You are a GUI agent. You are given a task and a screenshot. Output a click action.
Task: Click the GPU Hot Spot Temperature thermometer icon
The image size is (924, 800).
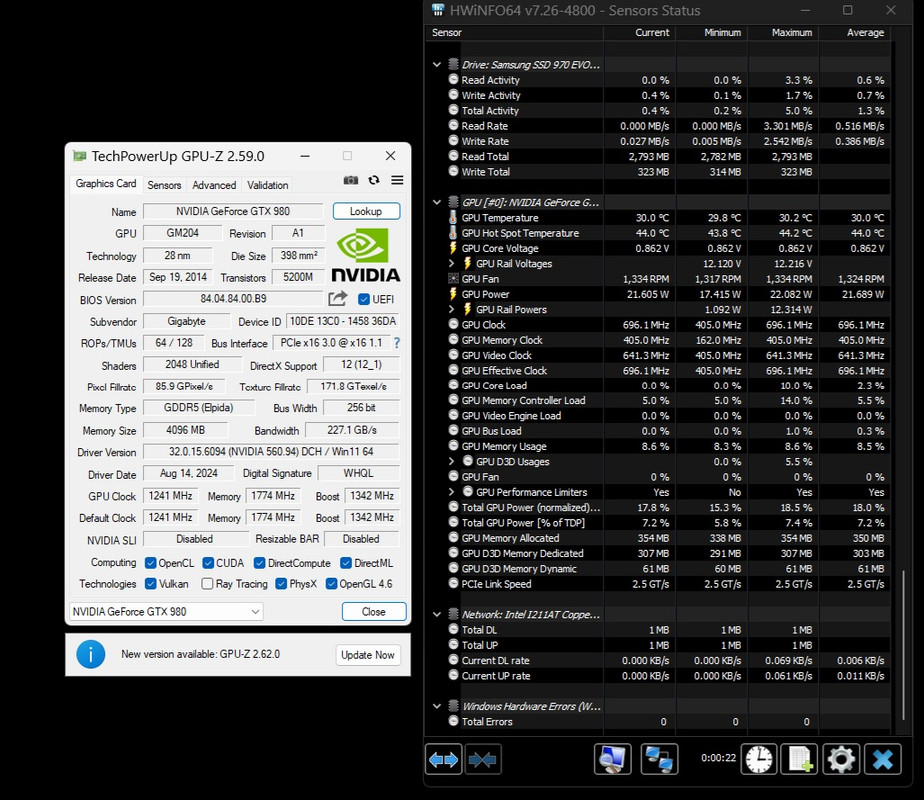pos(453,233)
